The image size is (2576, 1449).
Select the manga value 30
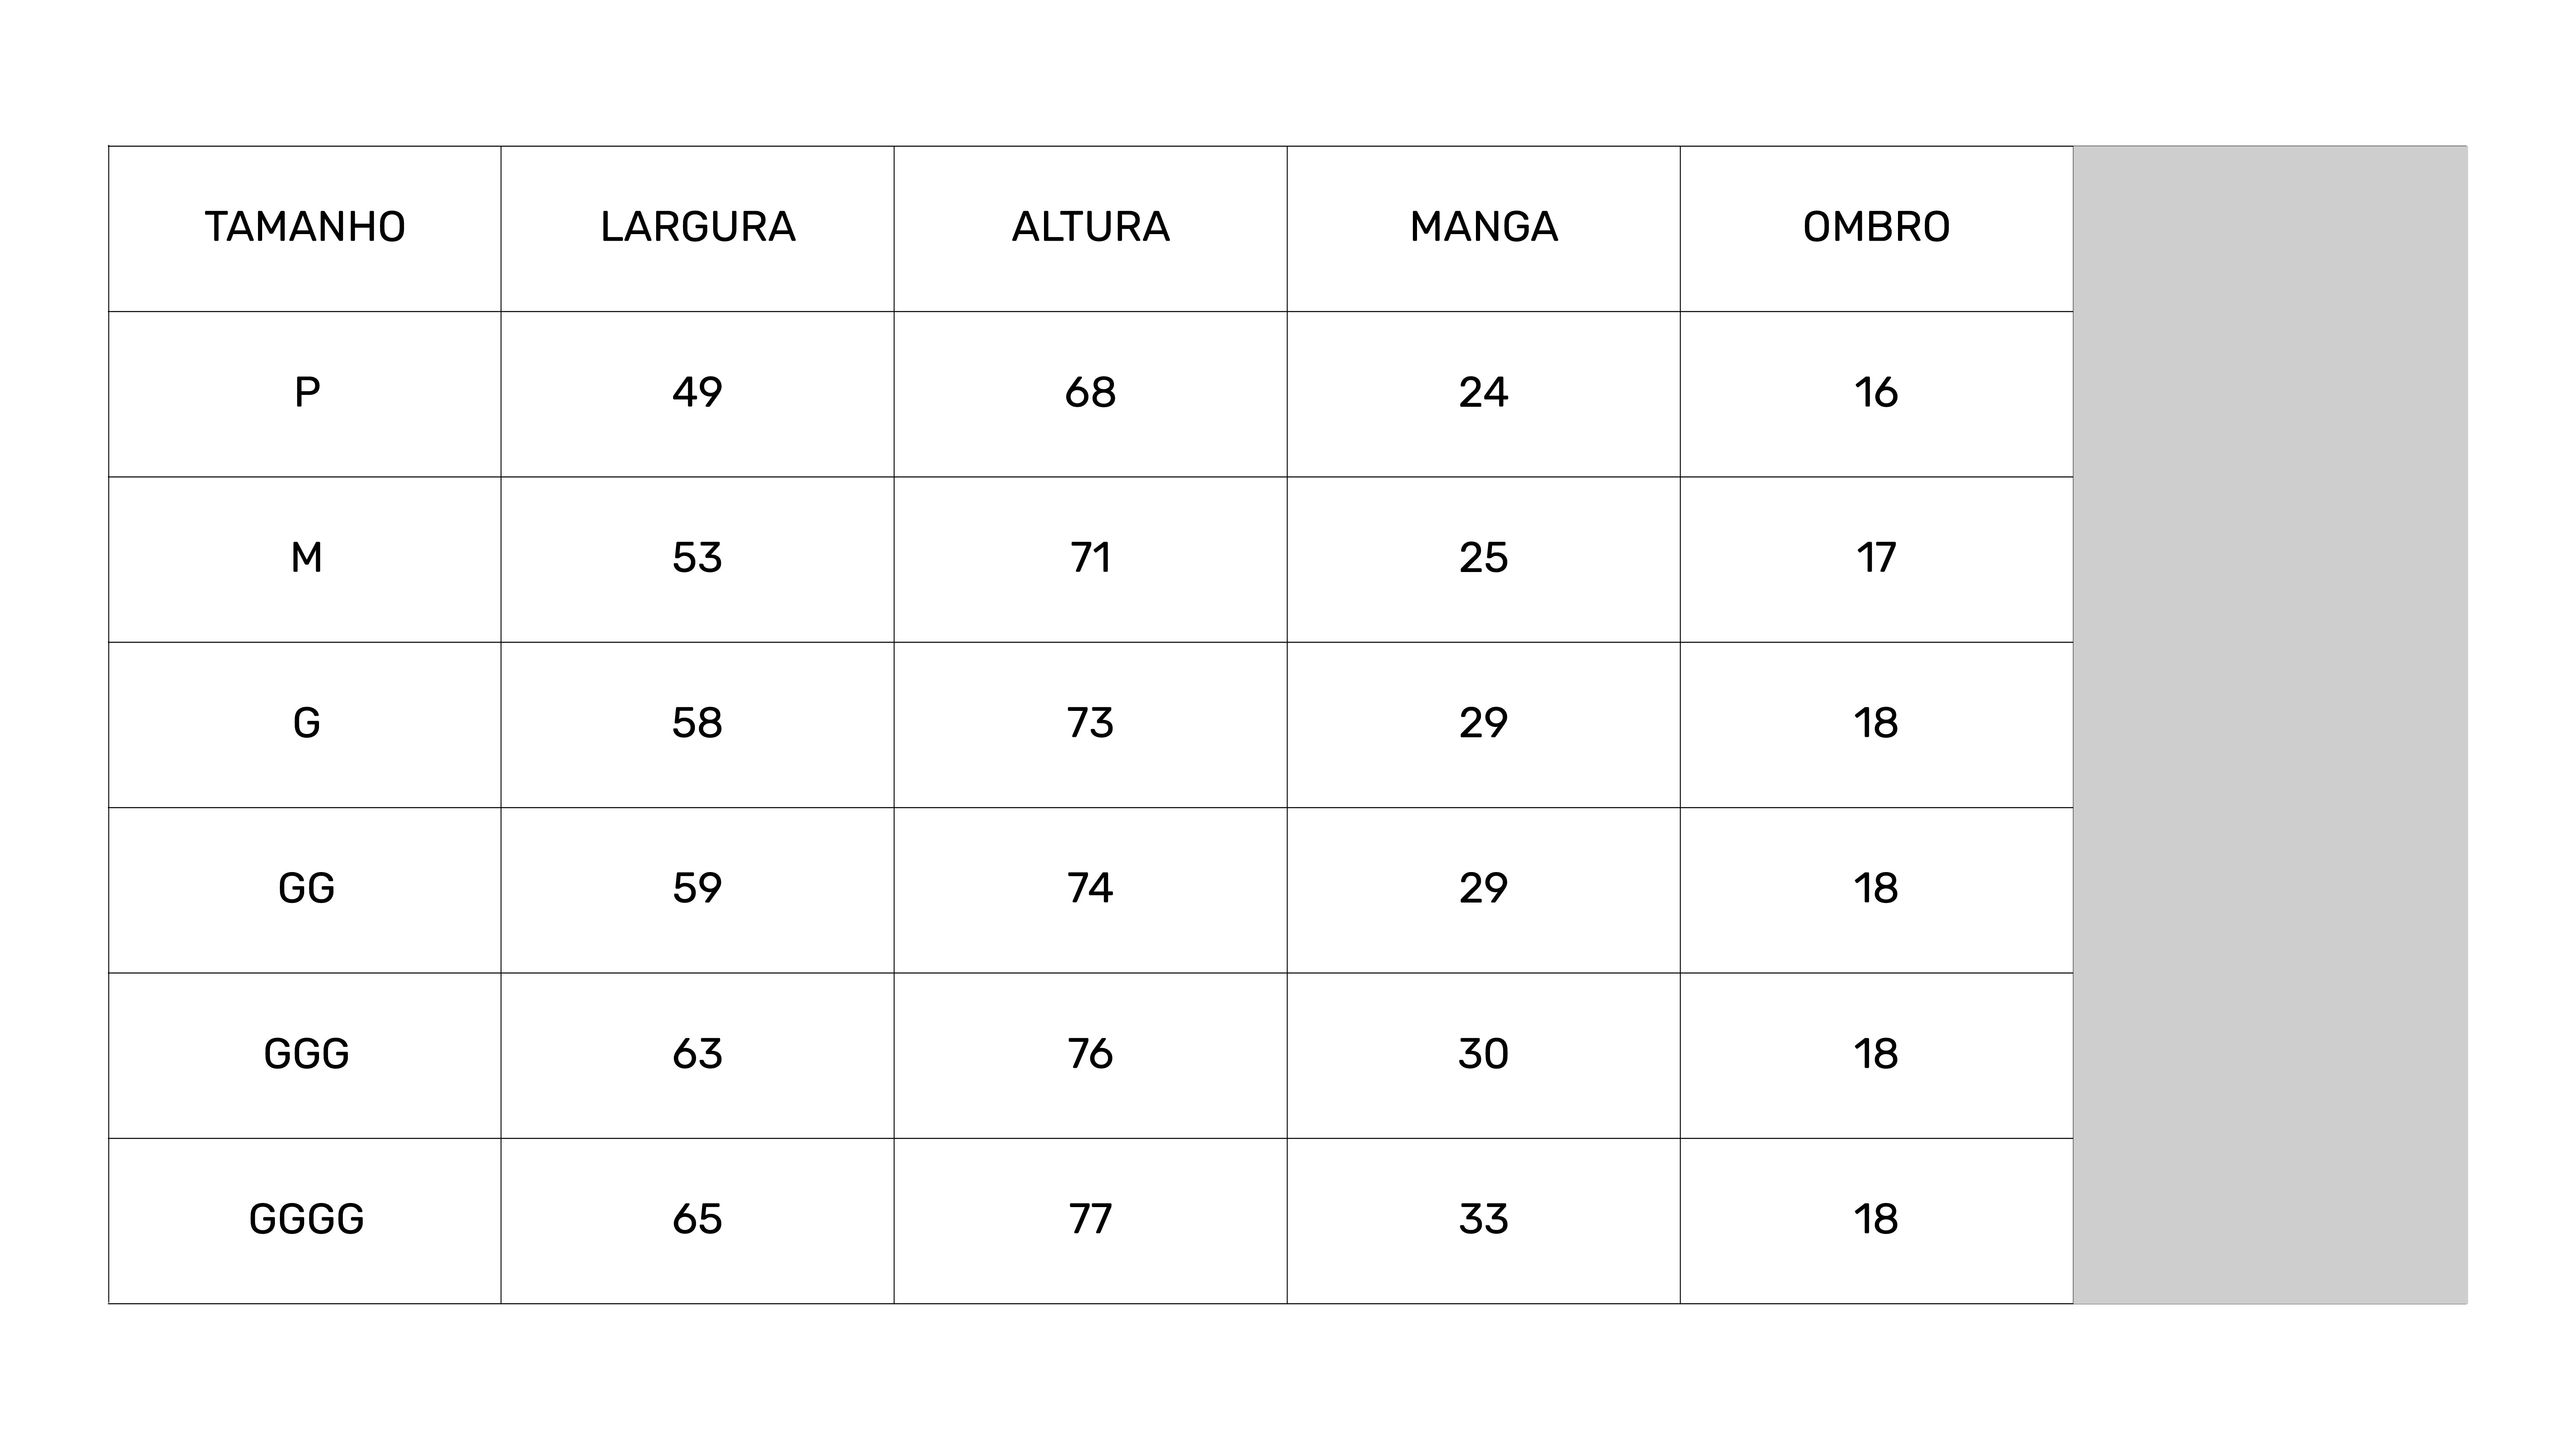pyautogui.click(x=1483, y=1055)
